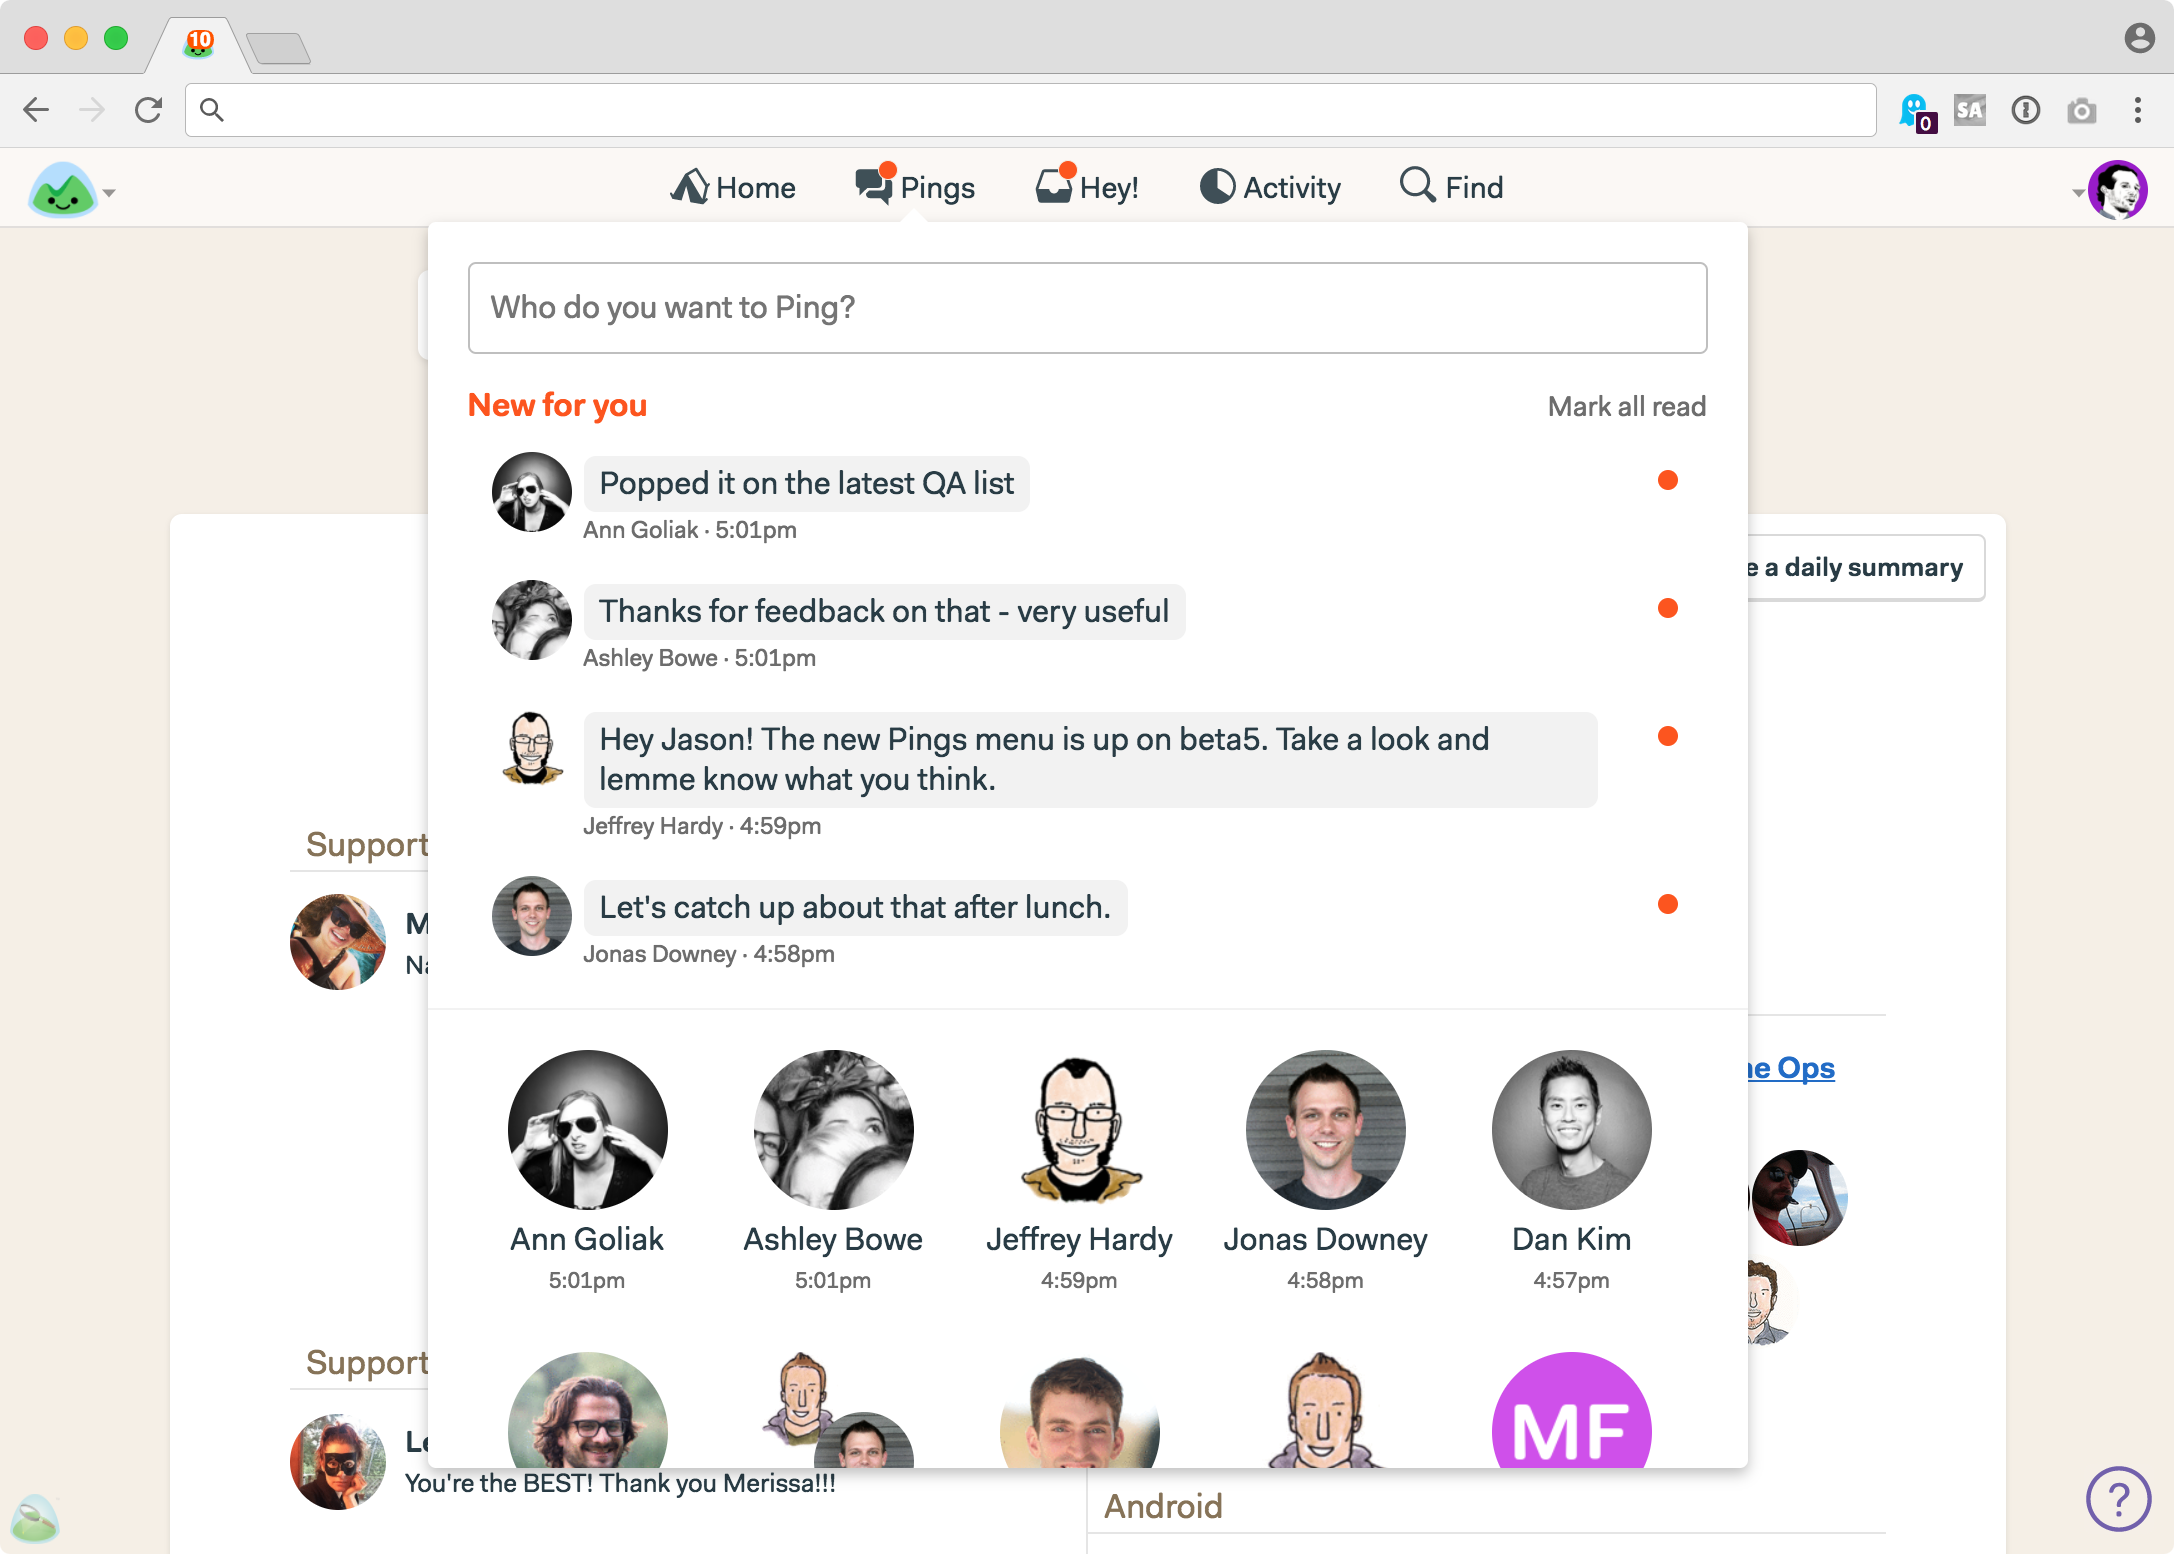Open Jeffrey Hardy's large avatar in recent pings
2174x1554 pixels.
coord(1079,1130)
